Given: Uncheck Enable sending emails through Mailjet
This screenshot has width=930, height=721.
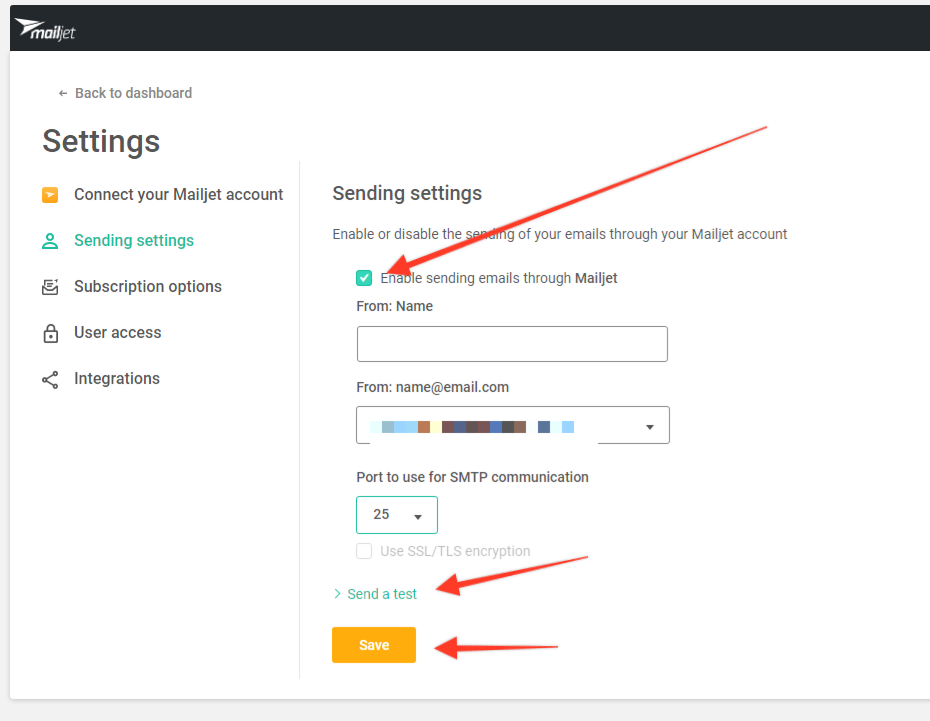Looking at the screenshot, I should (x=364, y=278).
